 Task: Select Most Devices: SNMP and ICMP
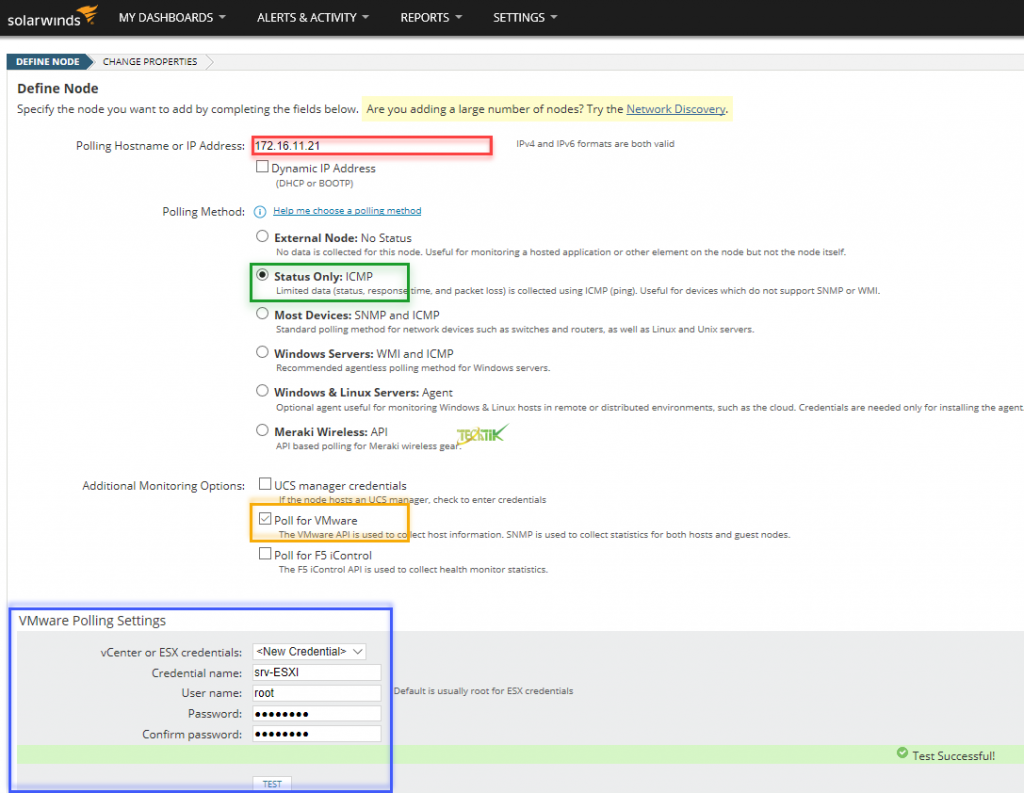pyautogui.click(x=262, y=313)
